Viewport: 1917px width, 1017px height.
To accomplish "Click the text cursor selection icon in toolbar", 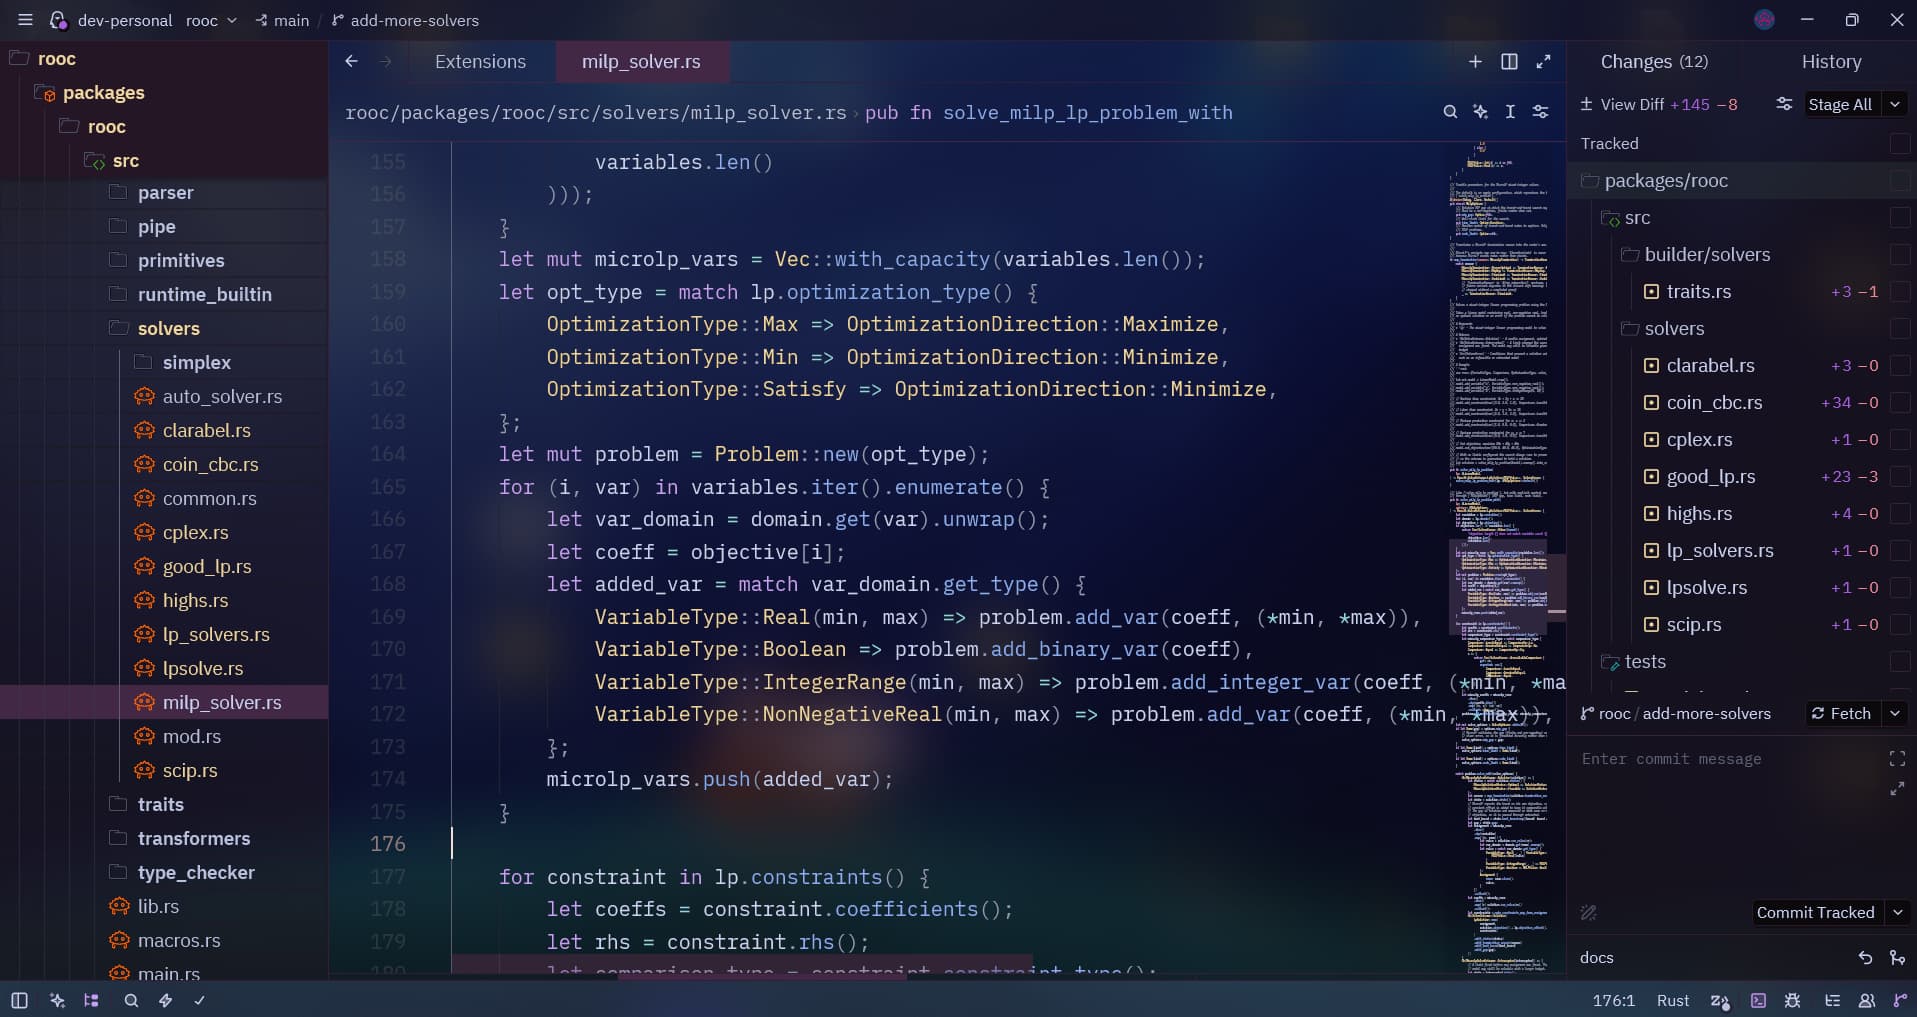I will 1510,112.
